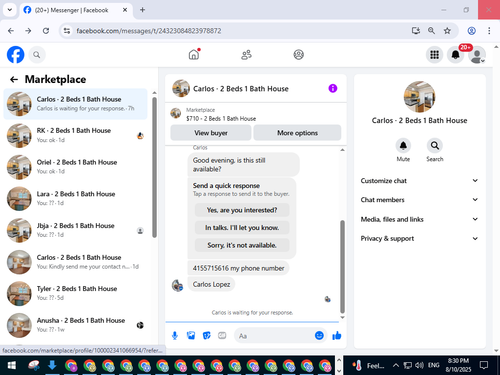Image resolution: width=500 pixels, height=375 pixels.
Task: Open Chrome profile icon
Action: (471, 31)
